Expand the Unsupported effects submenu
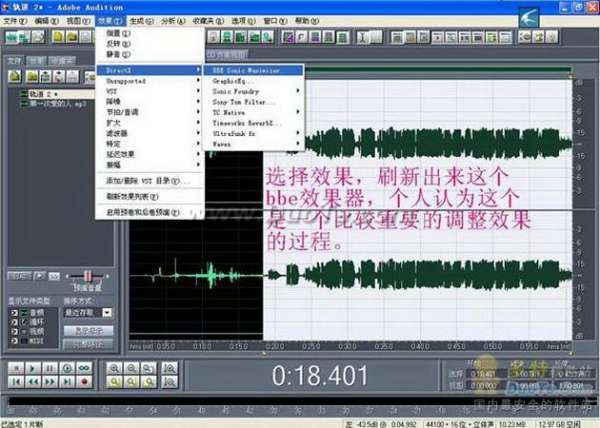 [x=149, y=81]
